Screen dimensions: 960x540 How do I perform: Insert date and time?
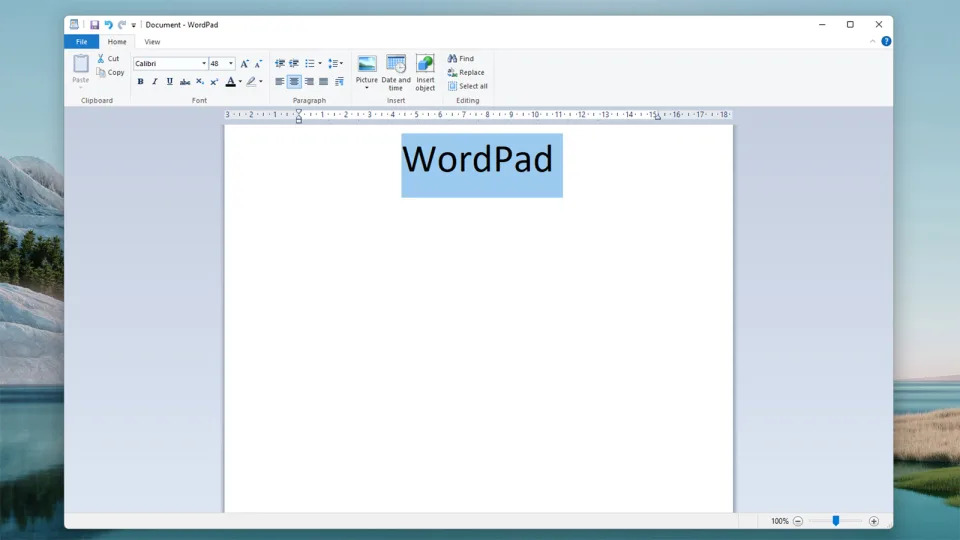coord(396,64)
